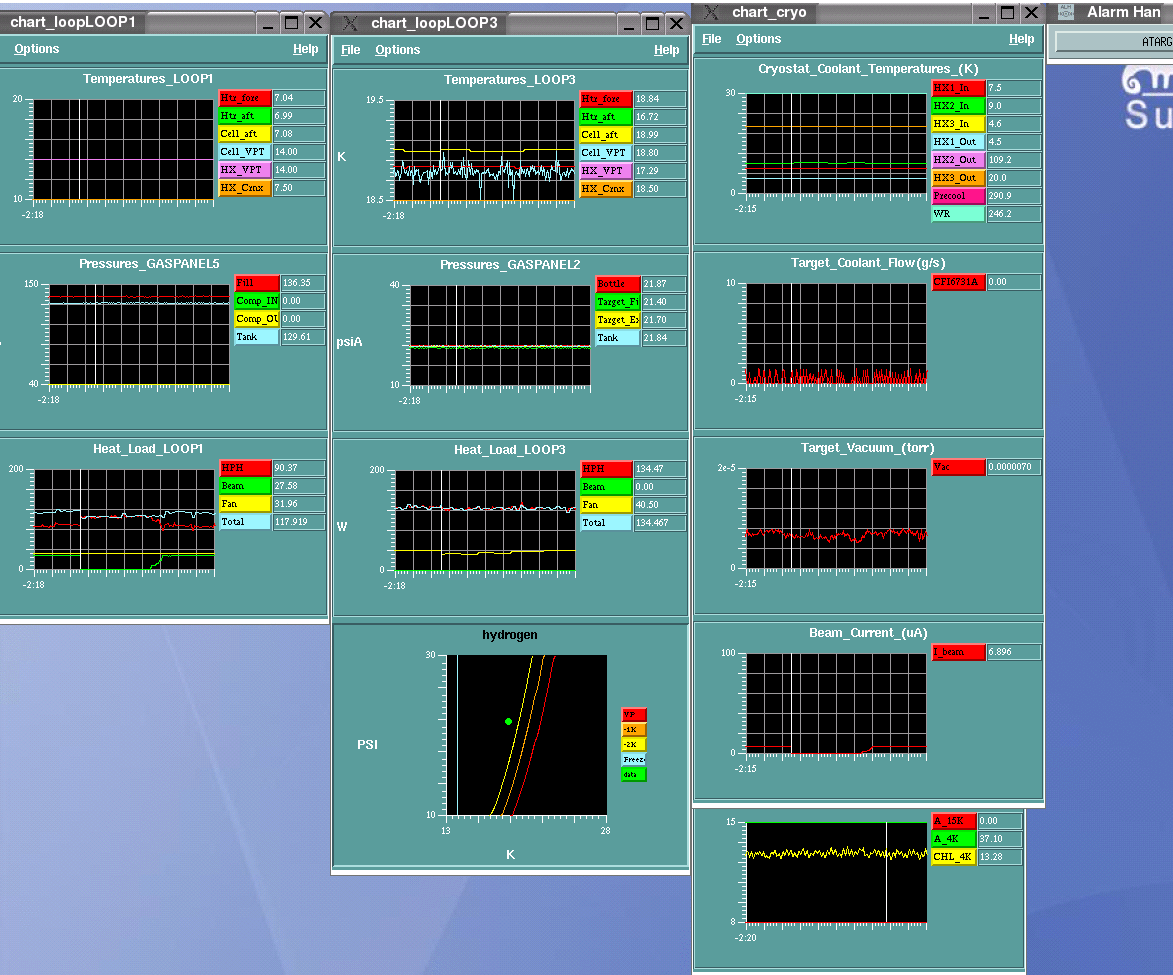Click CHL_4K legend in bottom cryo chart
The image size is (1173, 975).
954,857
